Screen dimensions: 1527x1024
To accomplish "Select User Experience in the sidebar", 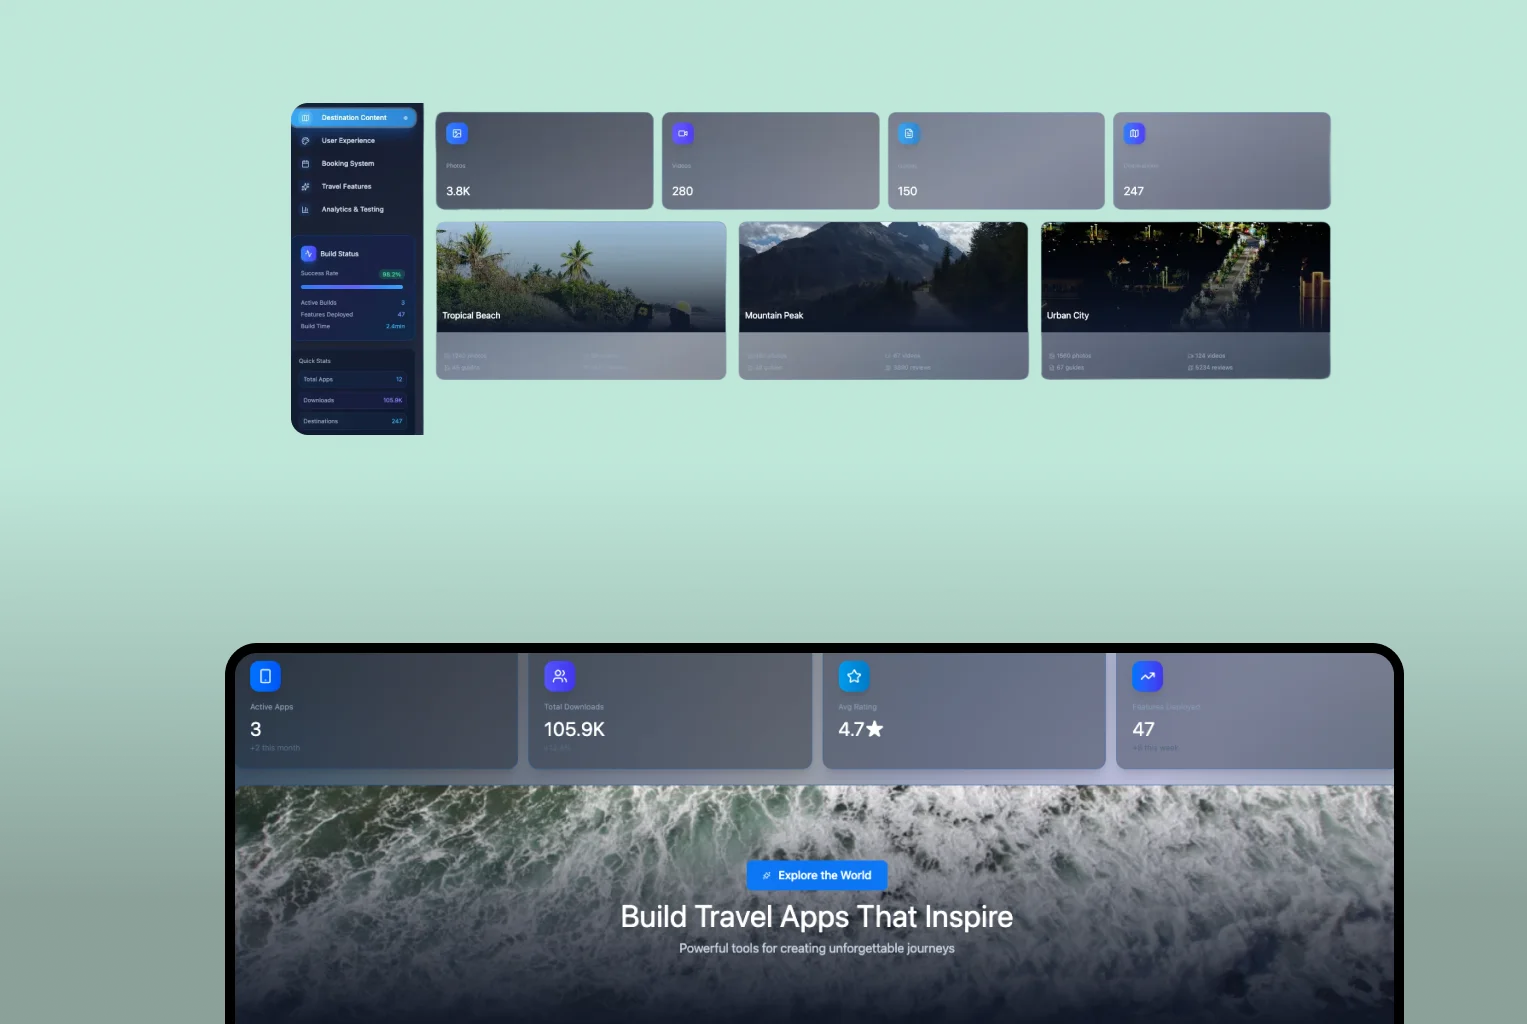I will coord(347,140).
